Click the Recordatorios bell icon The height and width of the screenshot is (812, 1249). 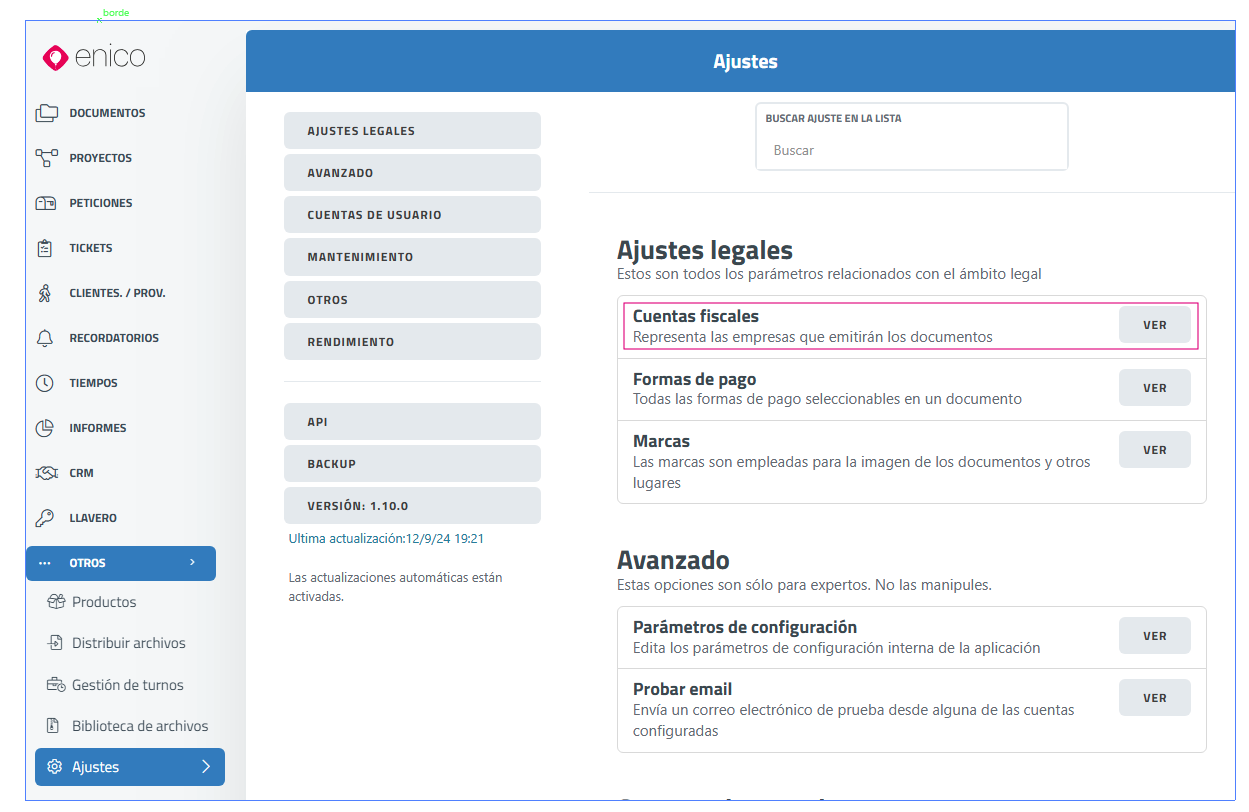[x=45, y=338]
